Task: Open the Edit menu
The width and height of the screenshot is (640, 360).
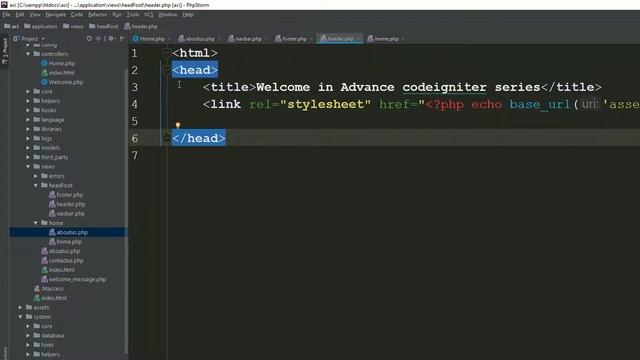Action: click(20, 15)
